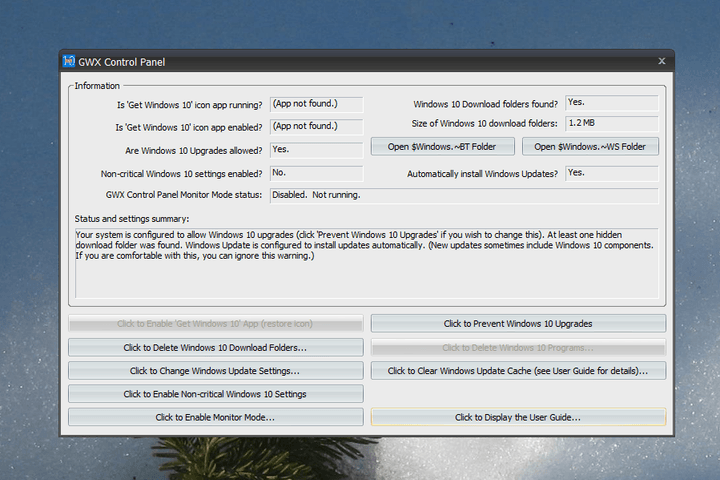Click the 'Status and settings summary:' label
Screen dimensions: 720x480
click(132, 219)
